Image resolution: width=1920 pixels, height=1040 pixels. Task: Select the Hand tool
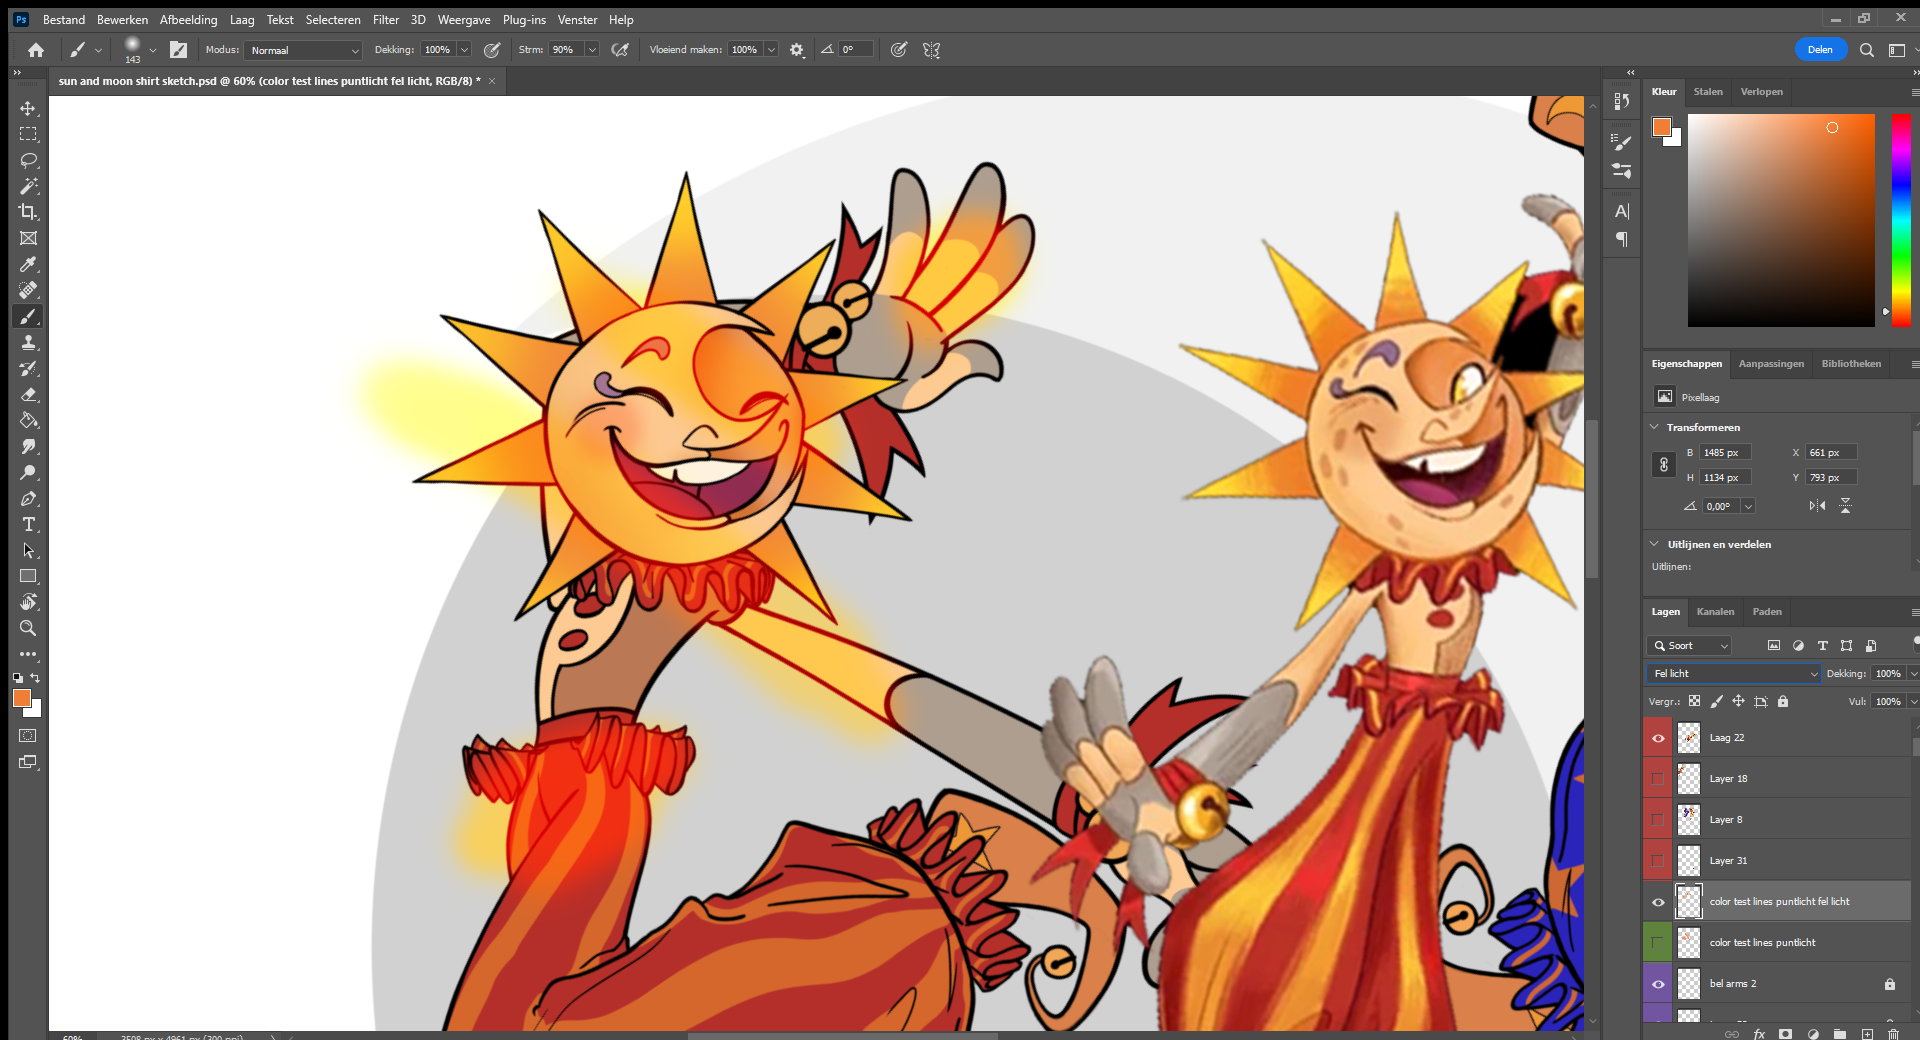tap(28, 602)
